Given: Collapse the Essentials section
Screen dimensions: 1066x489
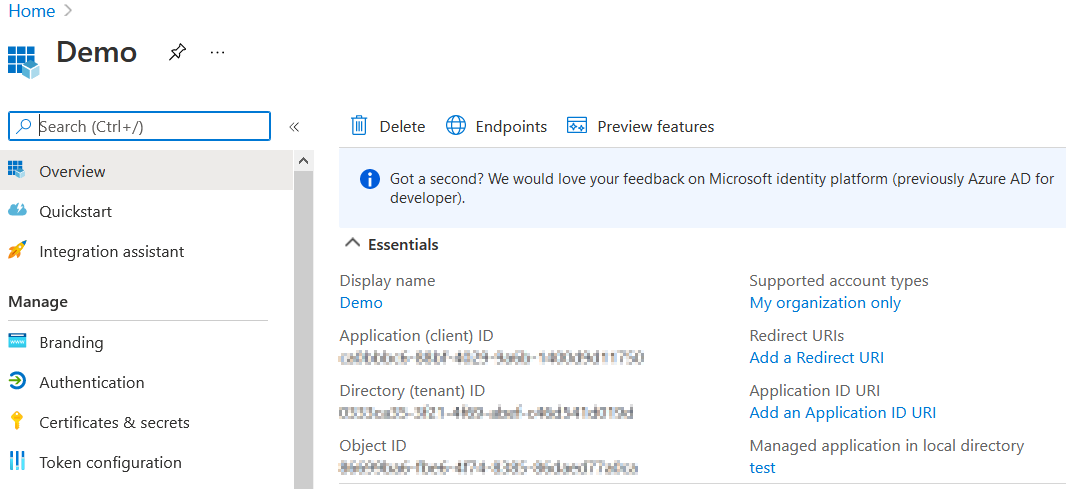Looking at the screenshot, I should pos(351,244).
